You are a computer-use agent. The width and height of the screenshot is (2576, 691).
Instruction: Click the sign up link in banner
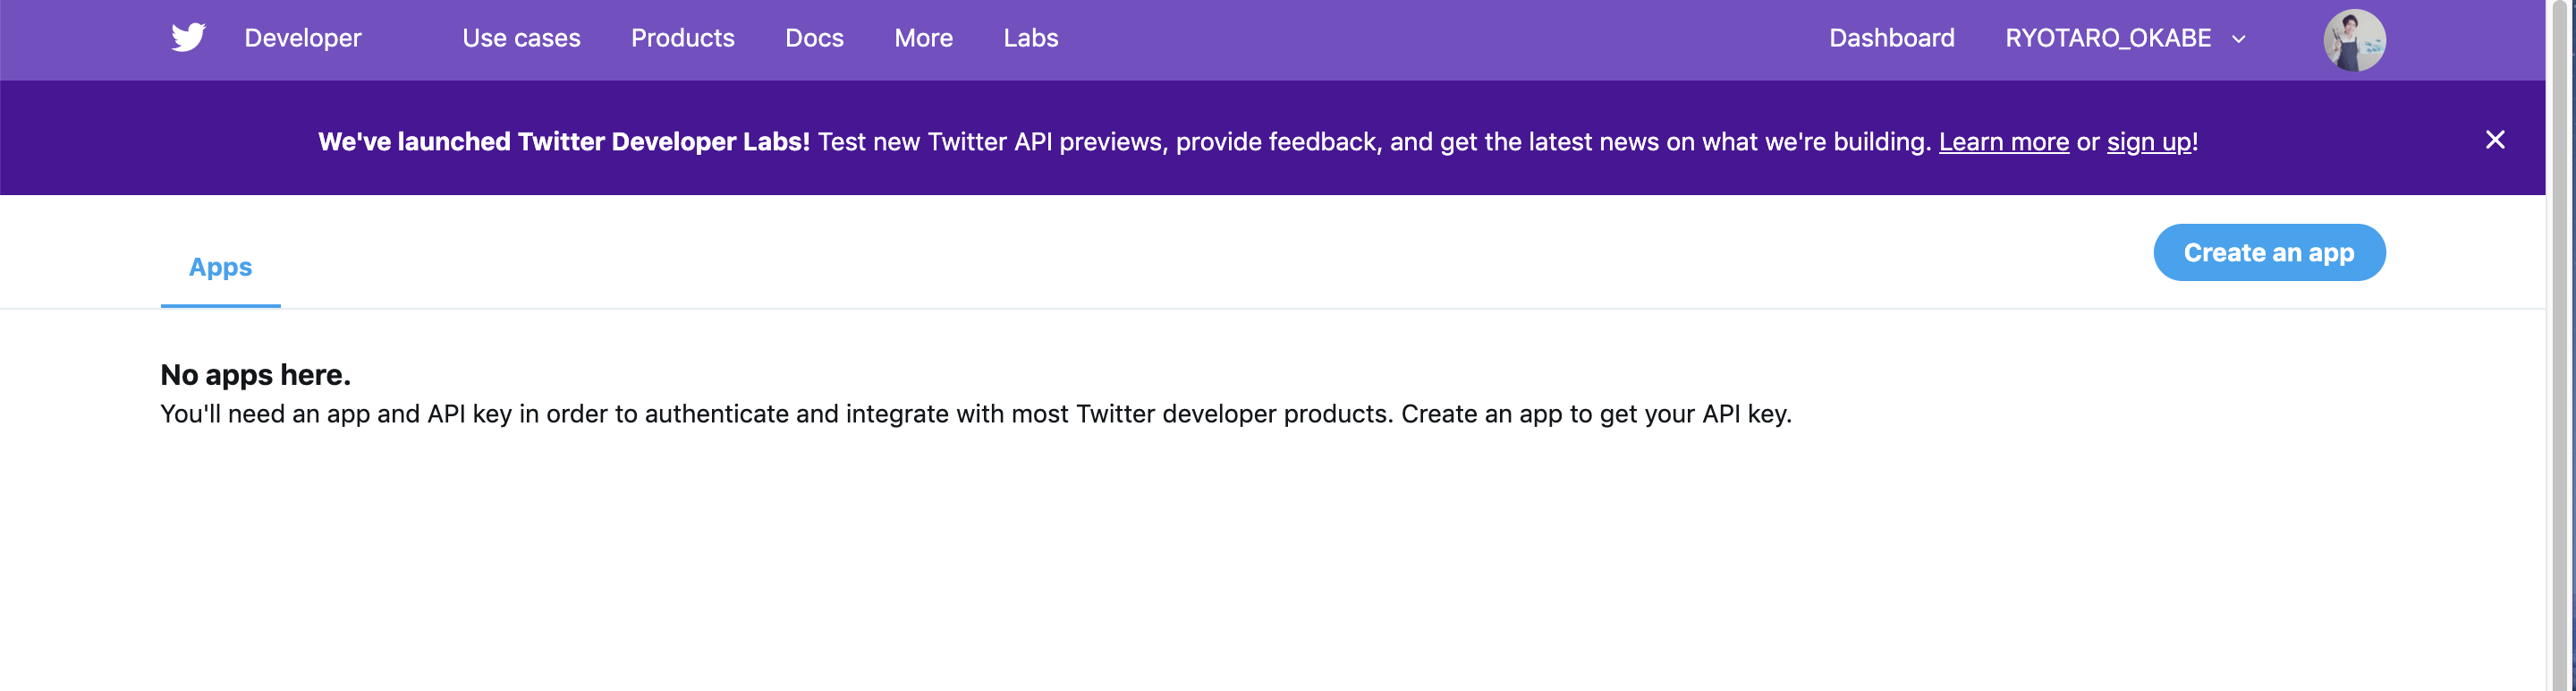(x=2148, y=142)
